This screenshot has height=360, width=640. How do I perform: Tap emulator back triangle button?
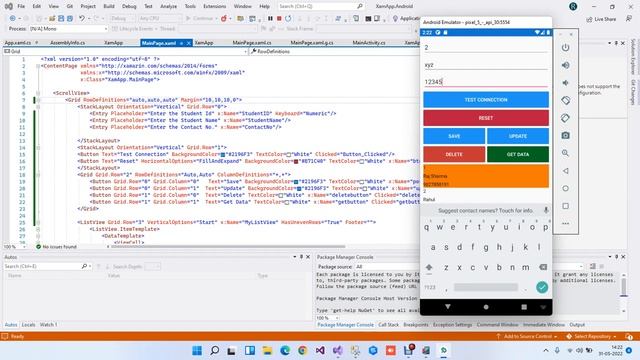pos(565,171)
